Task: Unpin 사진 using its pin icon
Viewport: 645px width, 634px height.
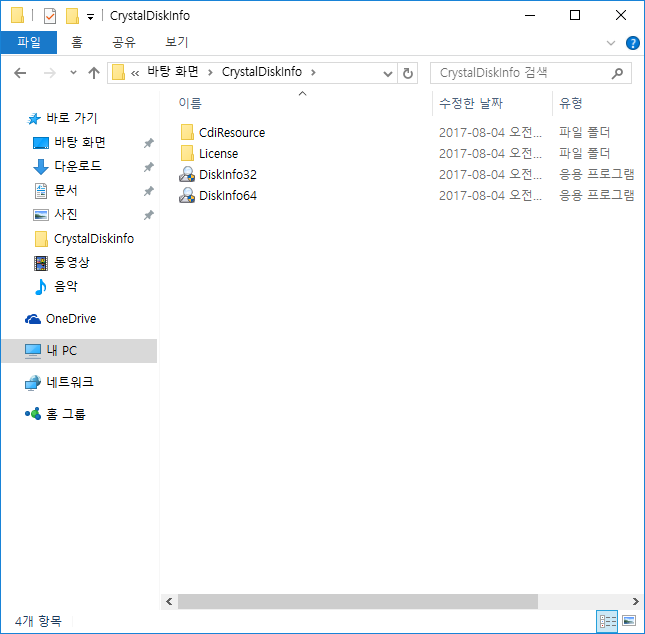Action: tap(148, 215)
